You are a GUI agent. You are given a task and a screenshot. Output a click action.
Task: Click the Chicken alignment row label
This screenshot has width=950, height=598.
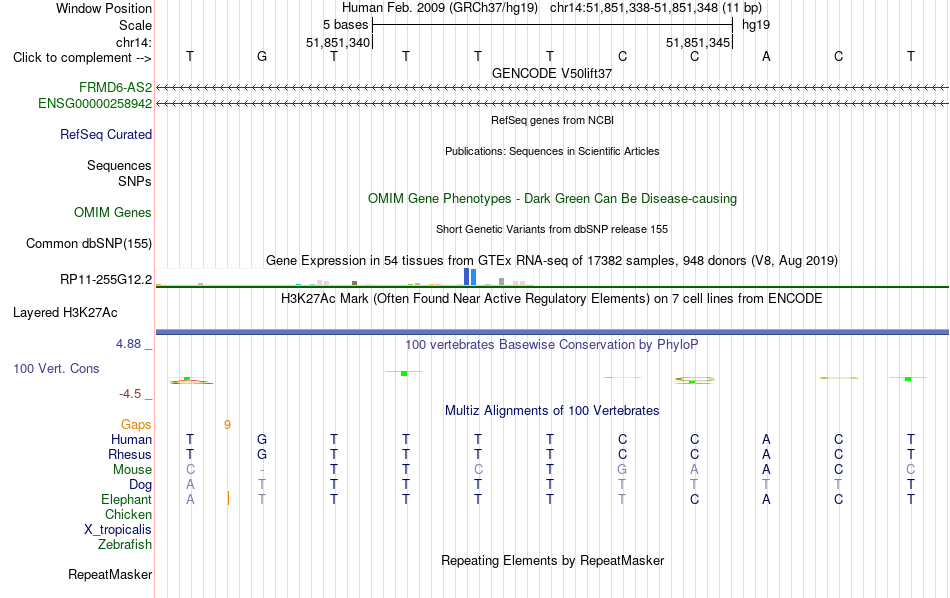pos(128,514)
